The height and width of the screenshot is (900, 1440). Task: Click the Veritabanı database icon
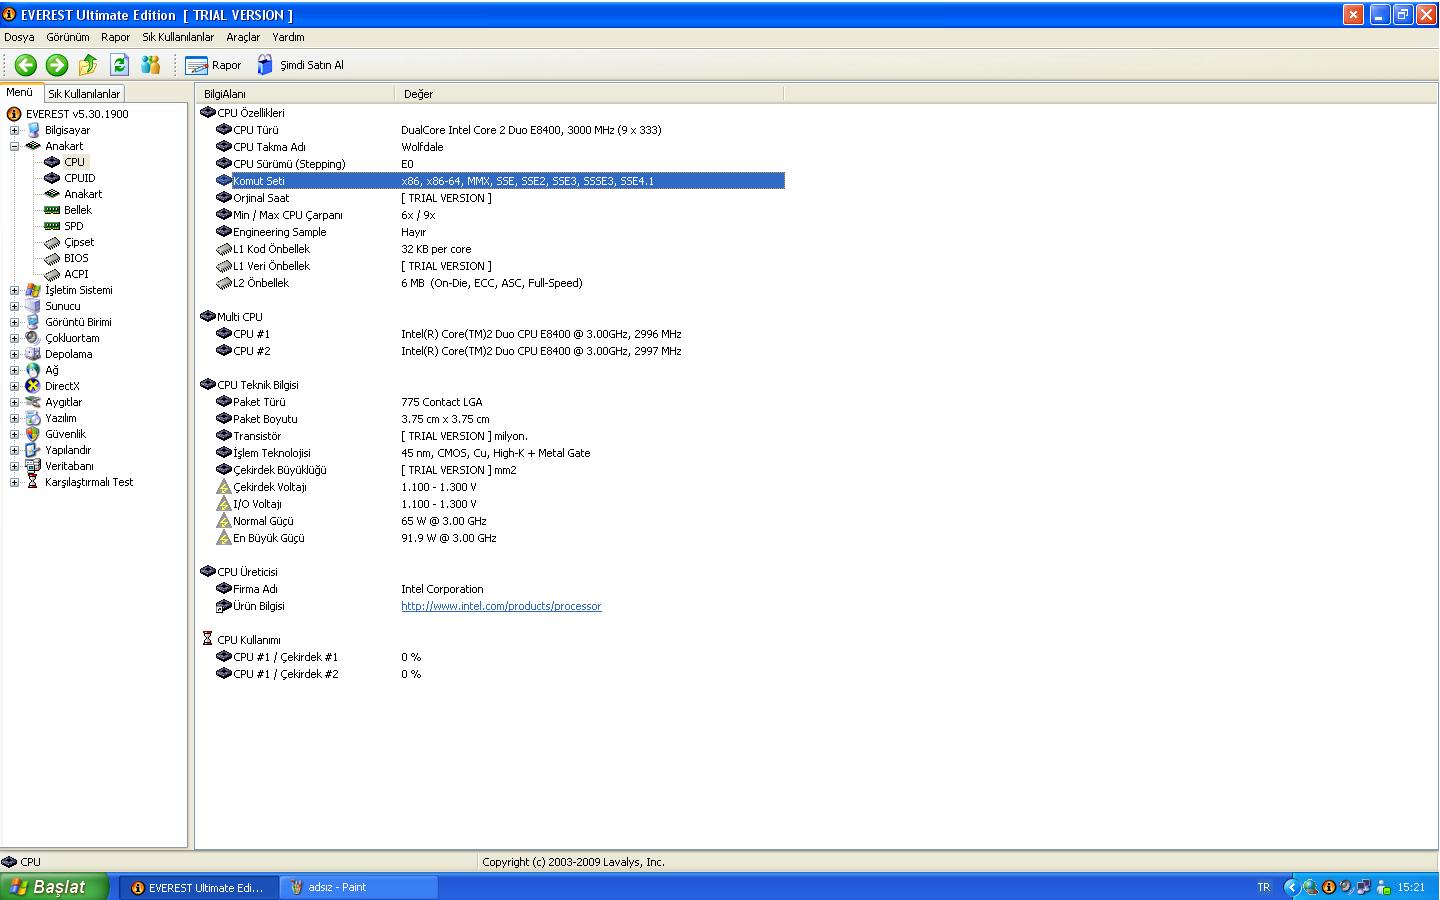33,466
